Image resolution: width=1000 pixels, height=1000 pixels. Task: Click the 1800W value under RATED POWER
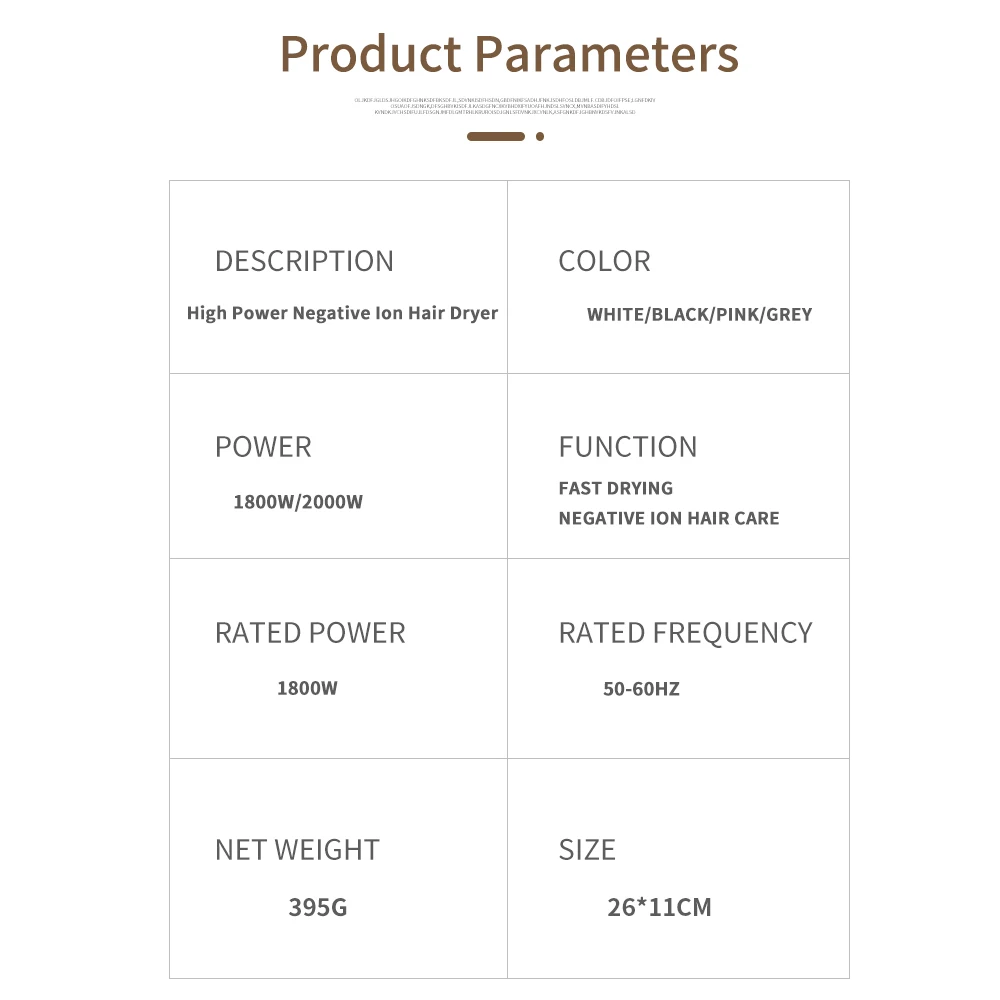click(x=307, y=688)
